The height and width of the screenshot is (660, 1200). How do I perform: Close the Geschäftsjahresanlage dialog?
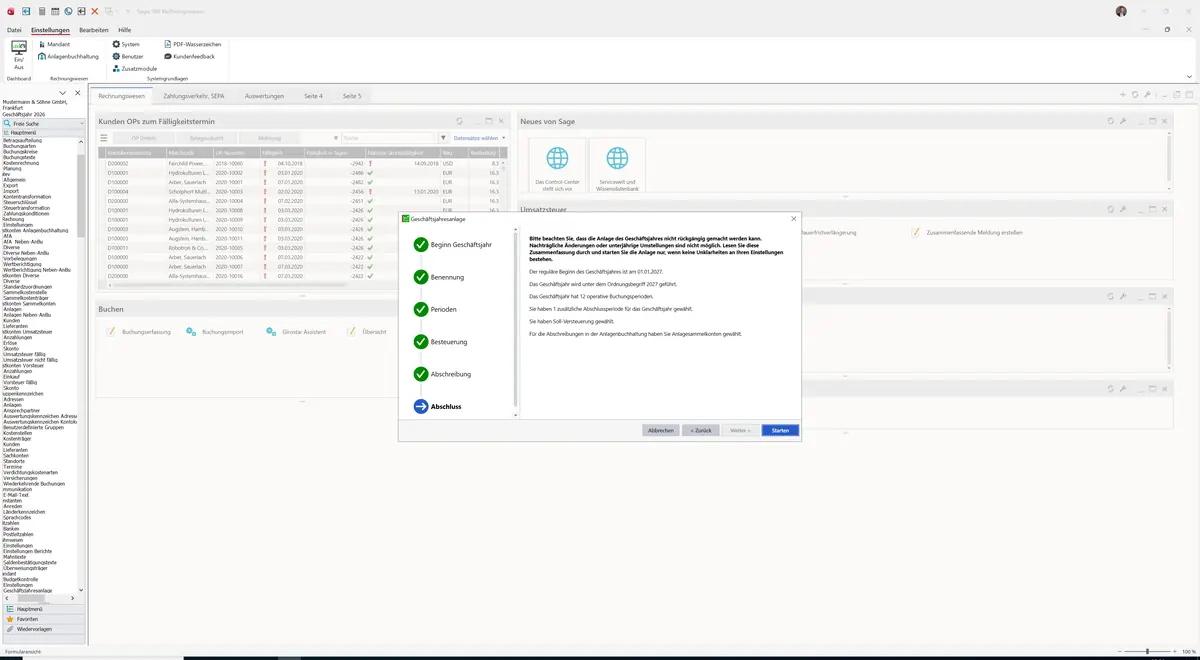(x=794, y=218)
